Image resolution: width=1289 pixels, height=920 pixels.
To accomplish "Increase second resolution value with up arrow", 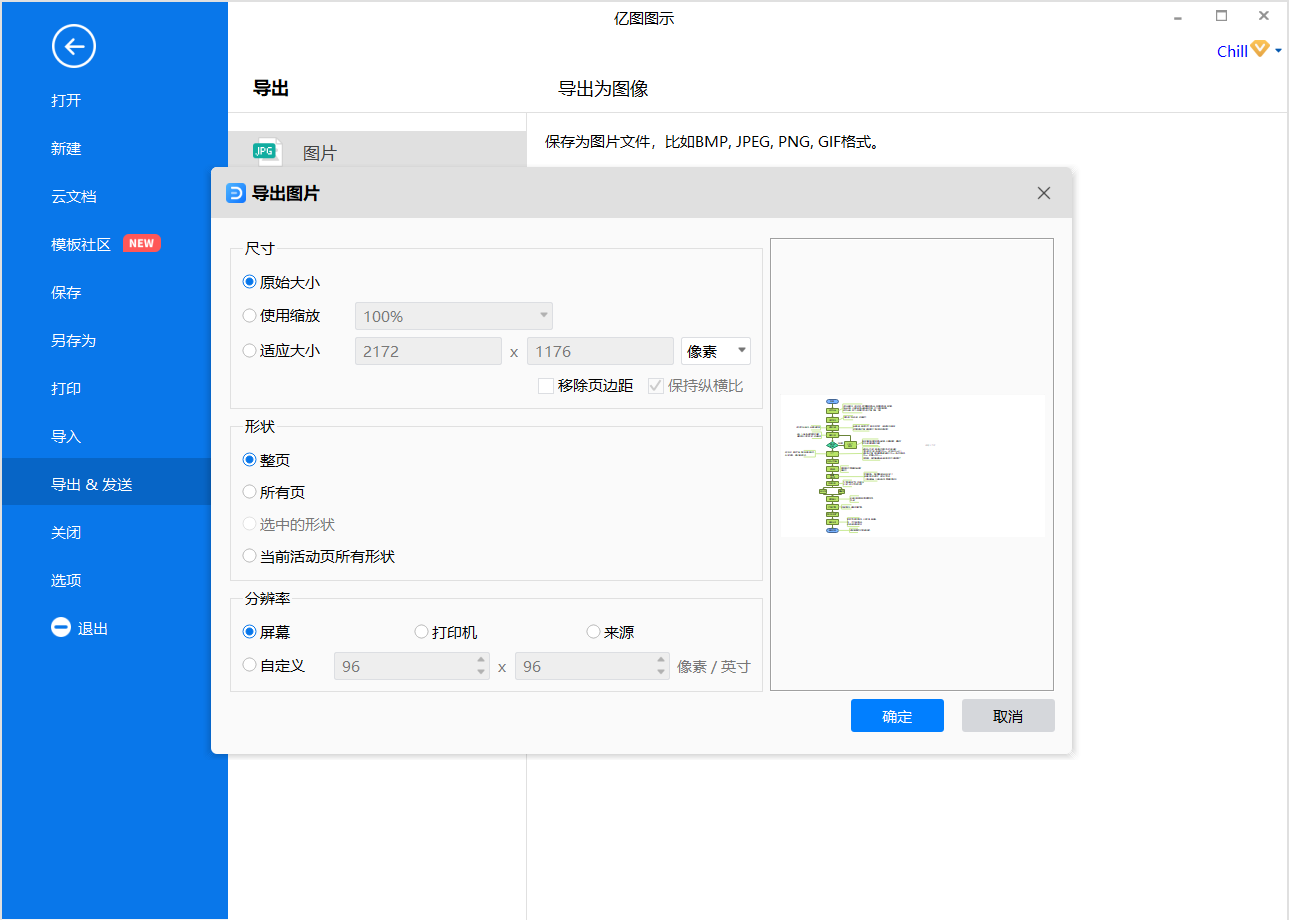I will [662, 660].
